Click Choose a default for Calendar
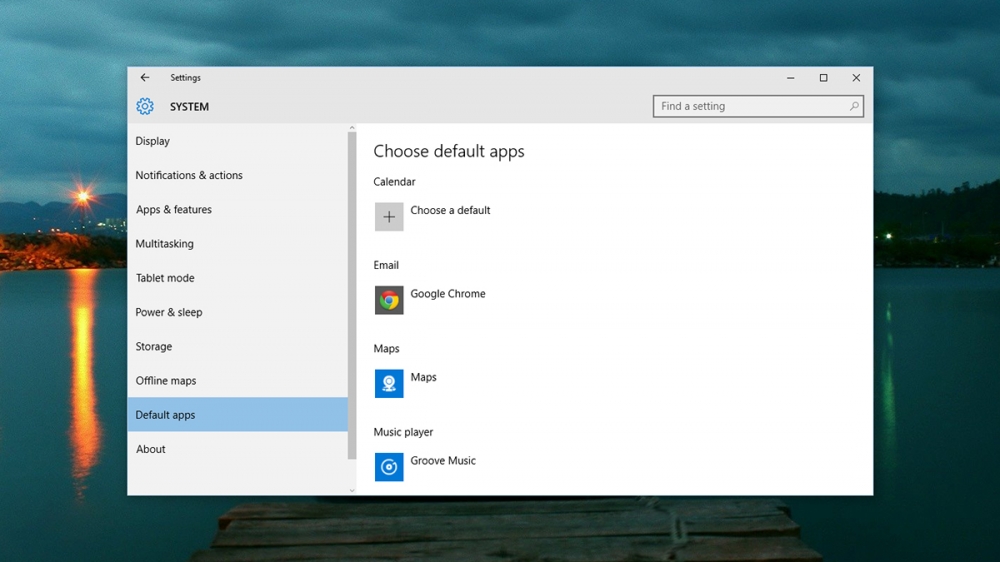The width and height of the screenshot is (1000, 562). click(450, 210)
